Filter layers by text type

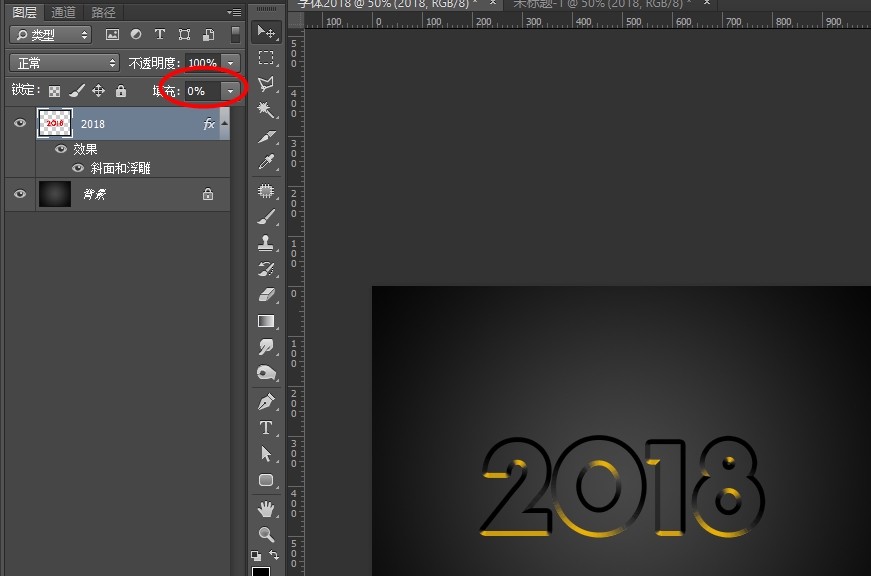[x=160, y=34]
